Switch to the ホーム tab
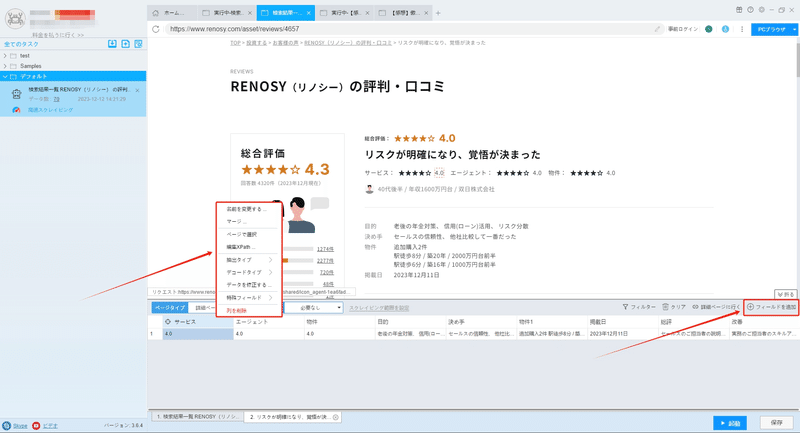Screen dimensions: 800x433 172,13
